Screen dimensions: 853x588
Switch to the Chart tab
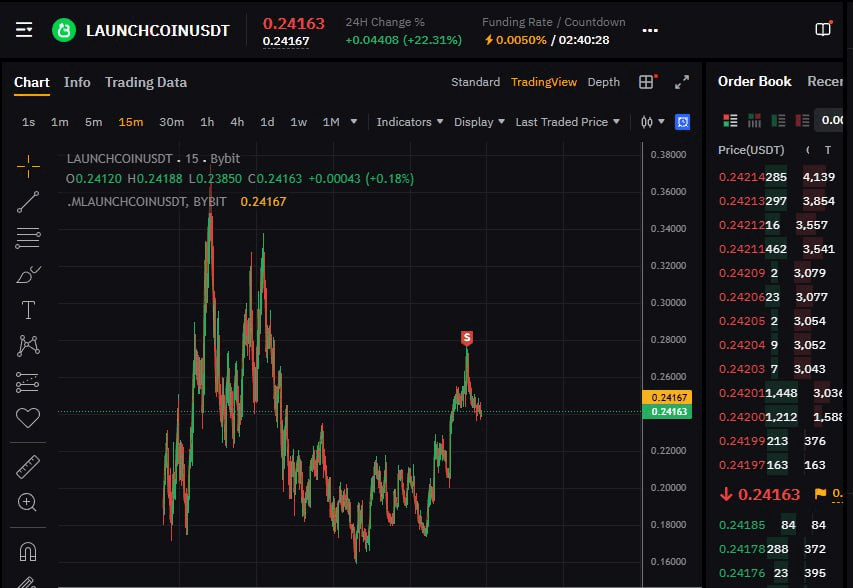click(x=32, y=82)
